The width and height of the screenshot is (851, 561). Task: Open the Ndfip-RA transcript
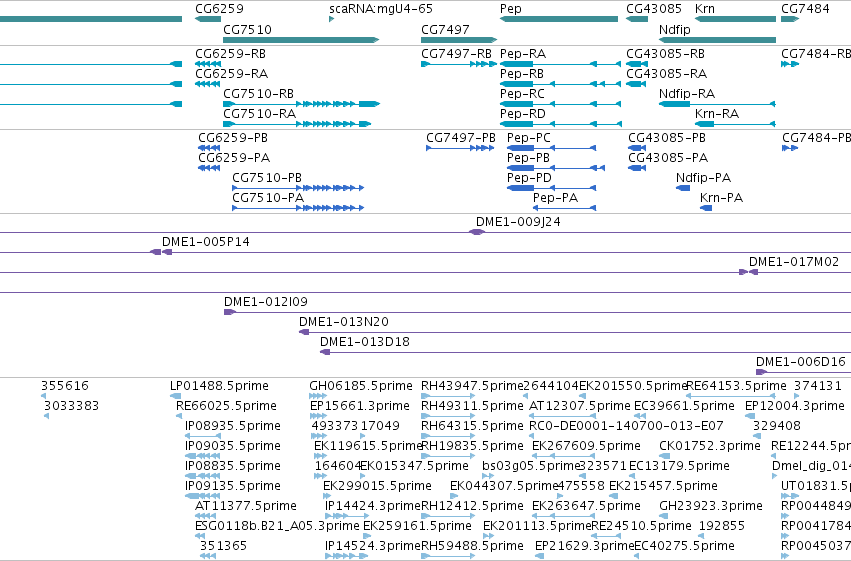tap(717, 104)
